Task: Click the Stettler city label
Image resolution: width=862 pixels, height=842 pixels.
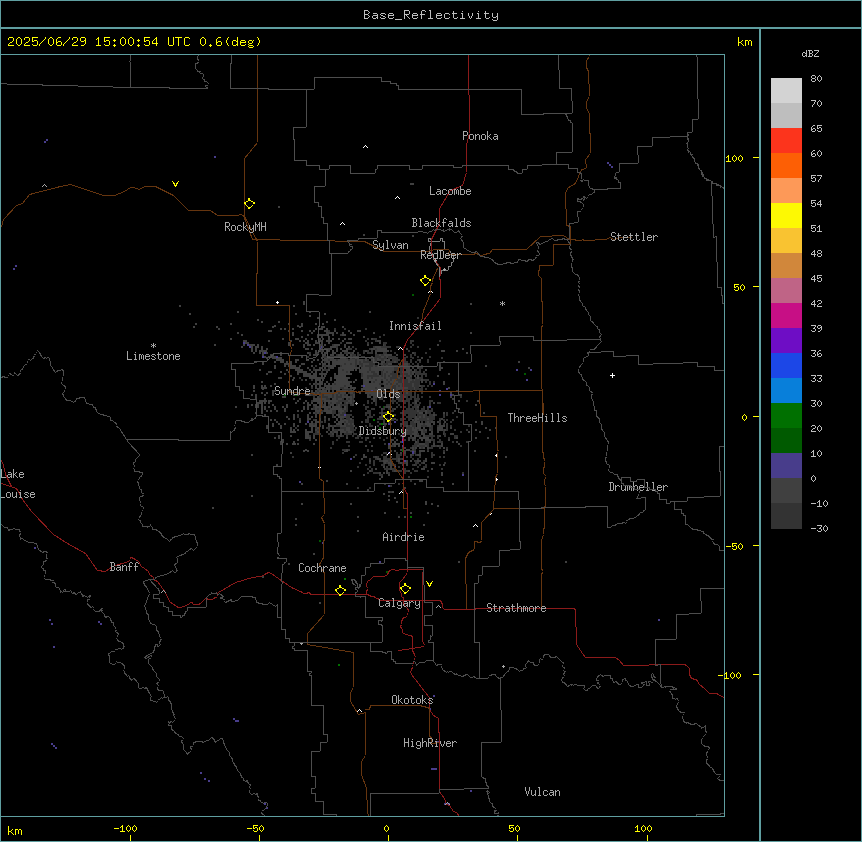Action: 634,237
